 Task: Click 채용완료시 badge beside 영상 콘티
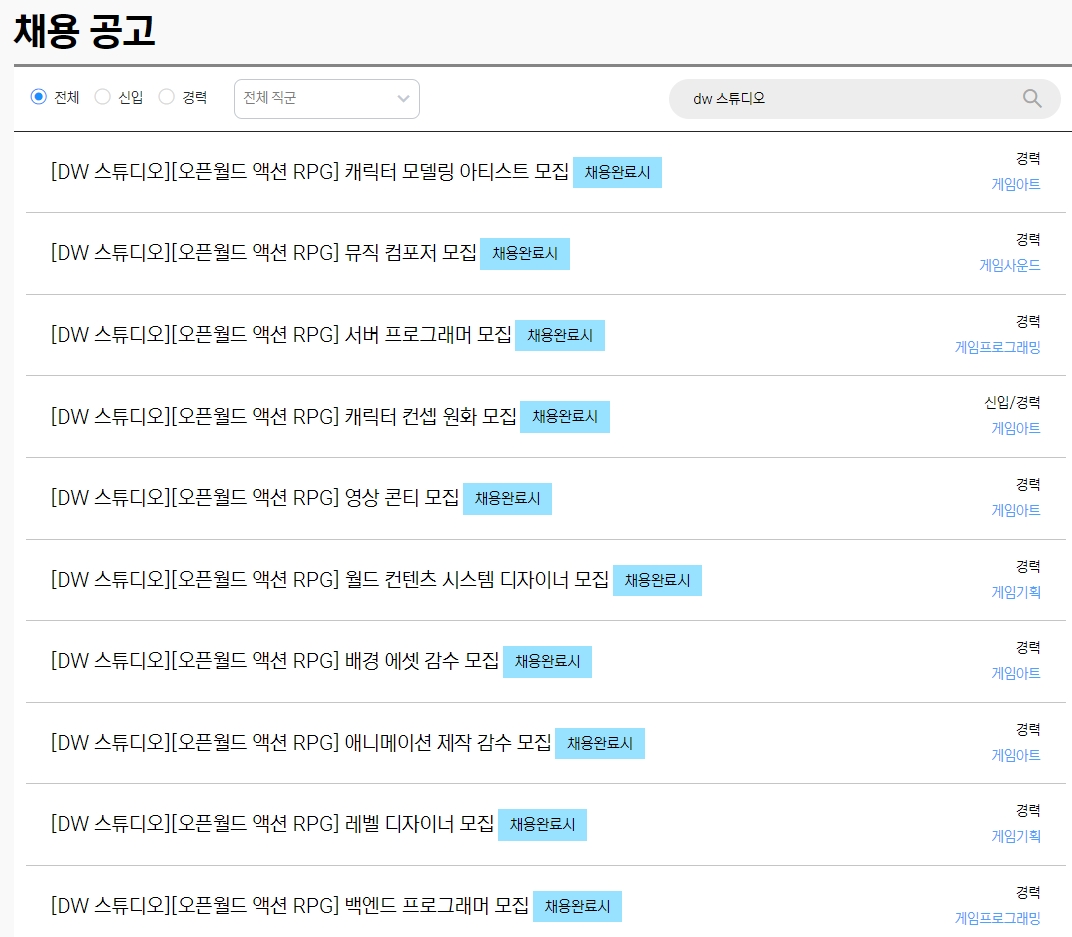(x=507, y=498)
